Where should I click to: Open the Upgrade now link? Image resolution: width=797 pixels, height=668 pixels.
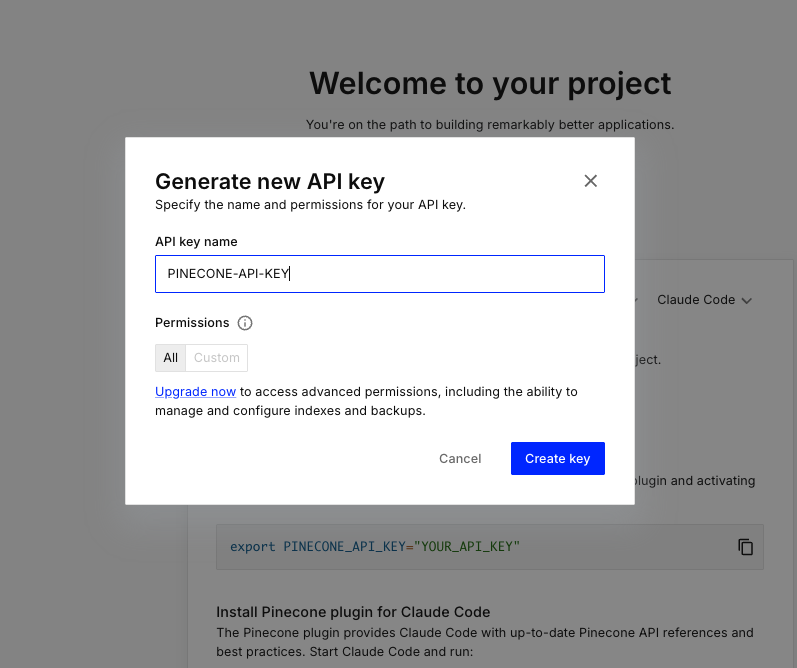click(x=195, y=392)
